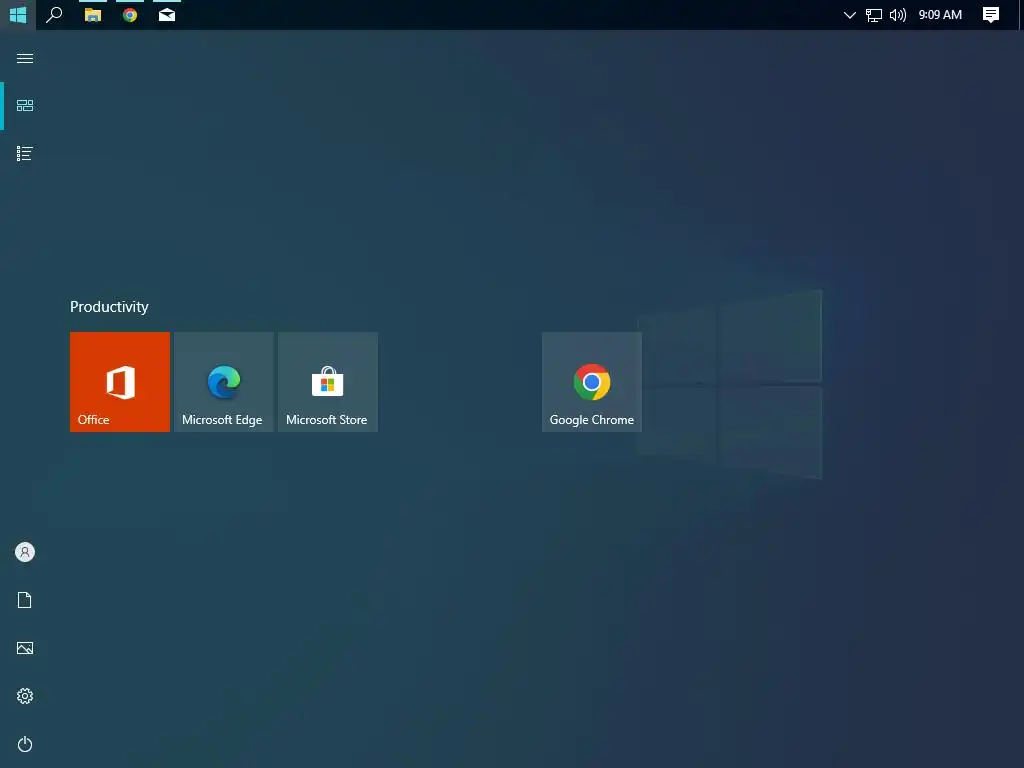The width and height of the screenshot is (1024, 768).
Task: Open the Mail app in taskbar
Action: coord(167,14)
